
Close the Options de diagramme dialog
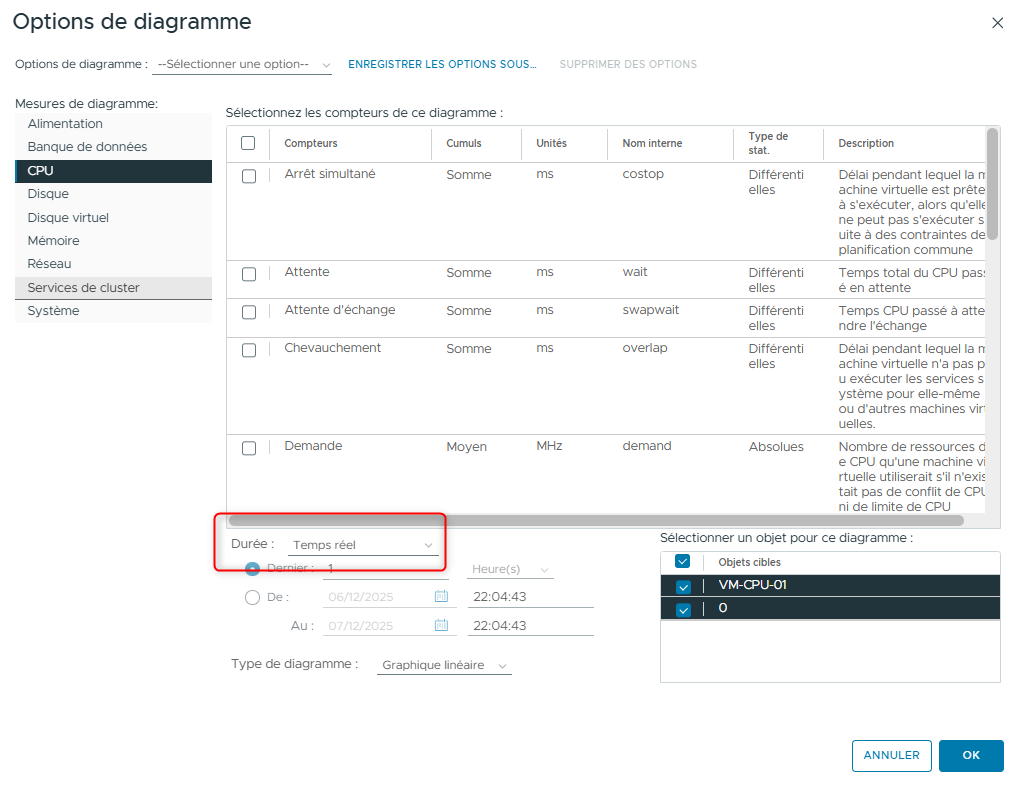tap(997, 23)
